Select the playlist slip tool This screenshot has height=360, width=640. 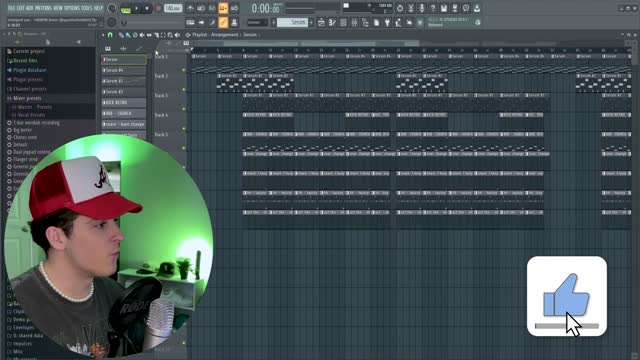click(149, 35)
